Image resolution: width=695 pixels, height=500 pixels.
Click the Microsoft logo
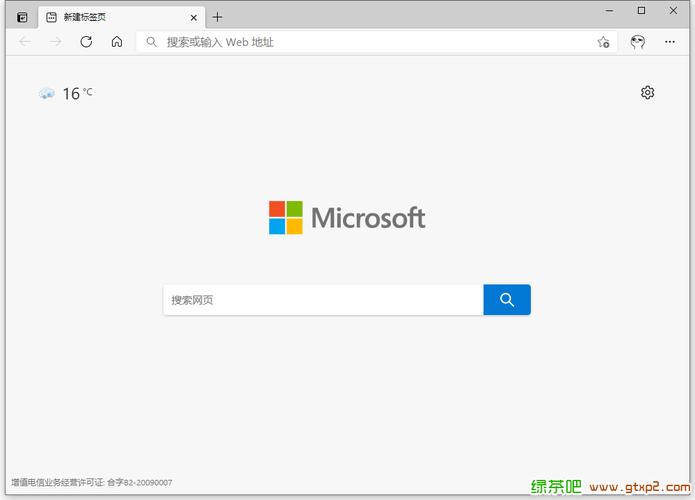pyautogui.click(x=347, y=217)
